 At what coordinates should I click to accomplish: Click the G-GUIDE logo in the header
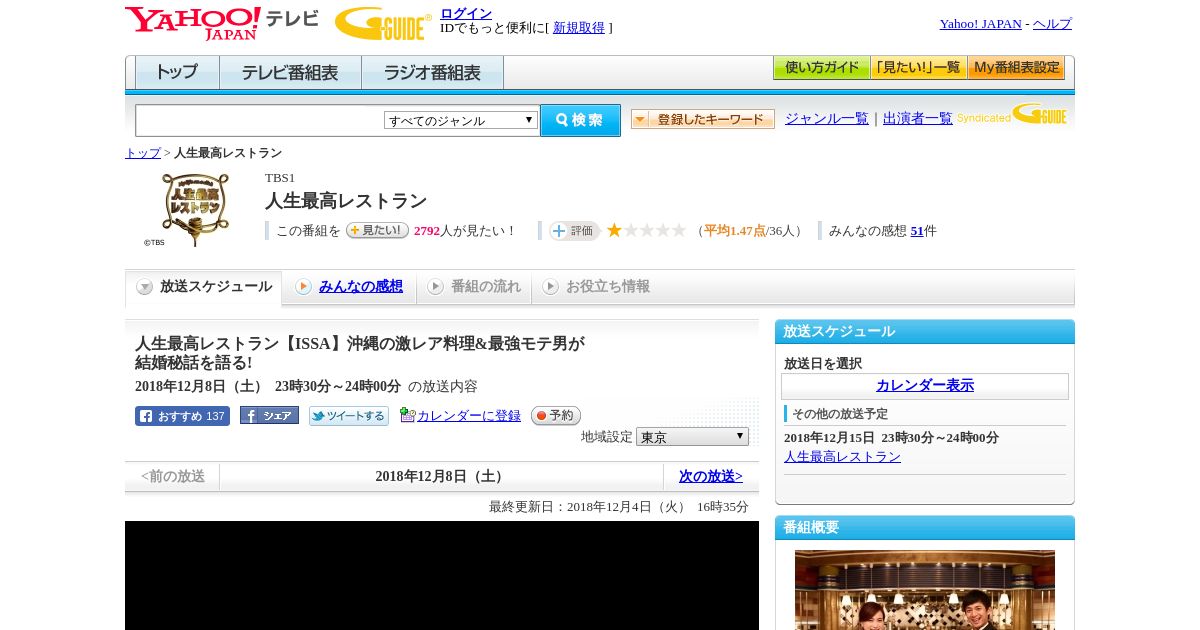[x=383, y=24]
